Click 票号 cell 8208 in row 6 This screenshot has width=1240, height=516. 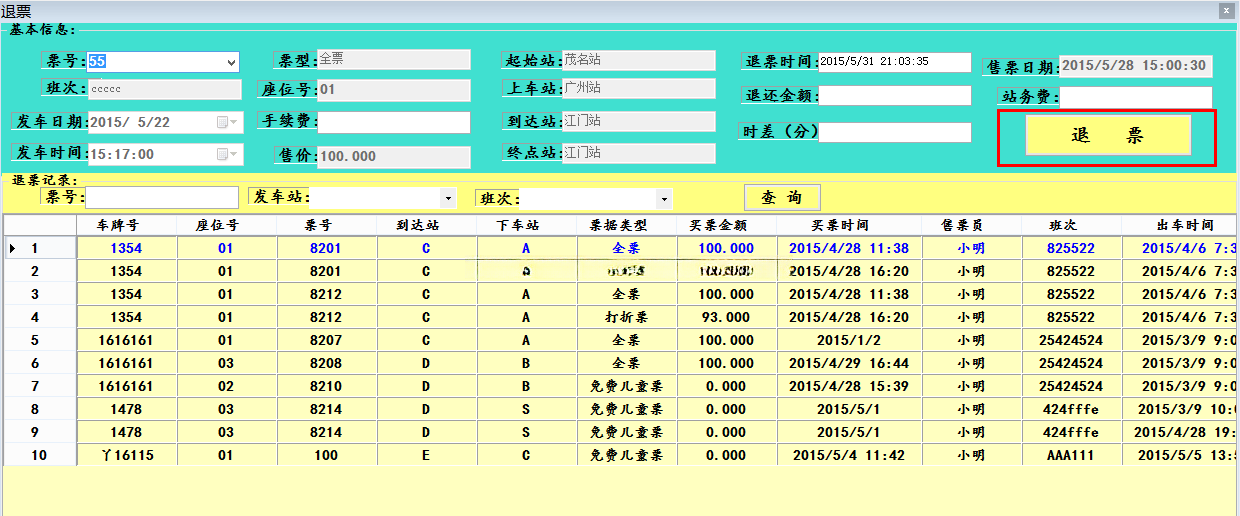[x=327, y=363]
